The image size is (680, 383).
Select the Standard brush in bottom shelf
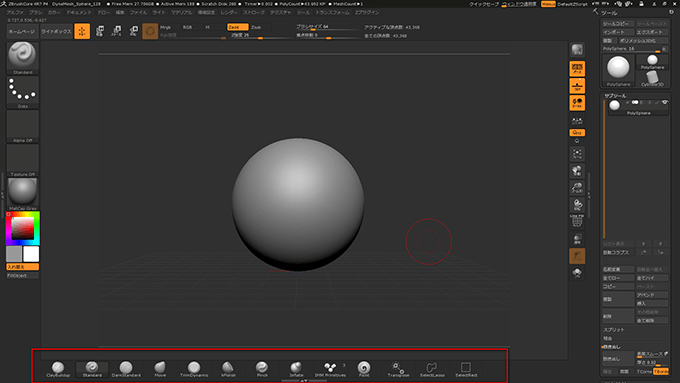pyautogui.click(x=92, y=369)
